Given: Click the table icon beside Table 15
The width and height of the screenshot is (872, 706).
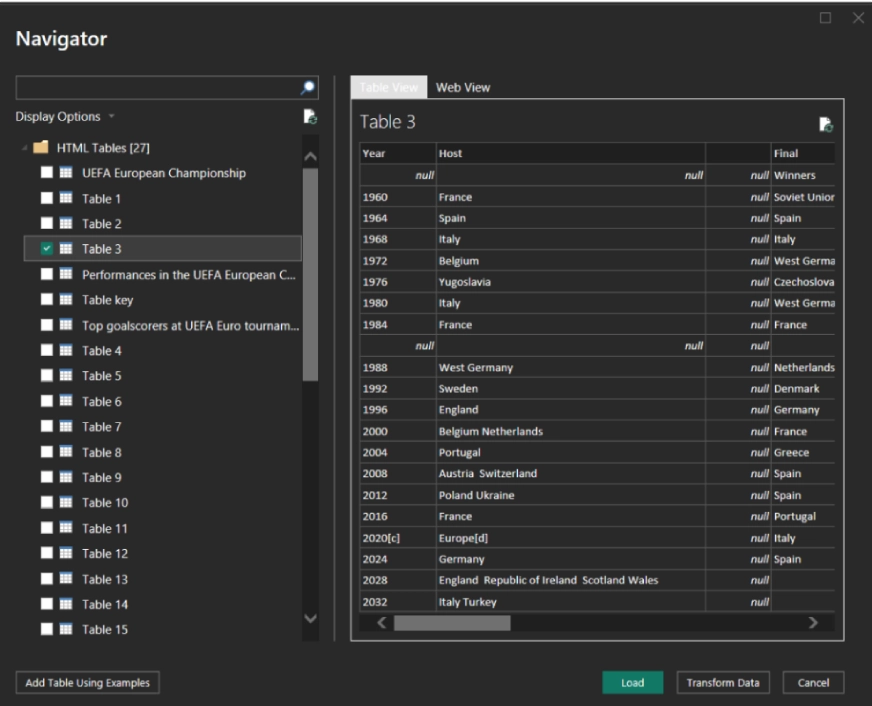Looking at the screenshot, I should click(x=66, y=631).
